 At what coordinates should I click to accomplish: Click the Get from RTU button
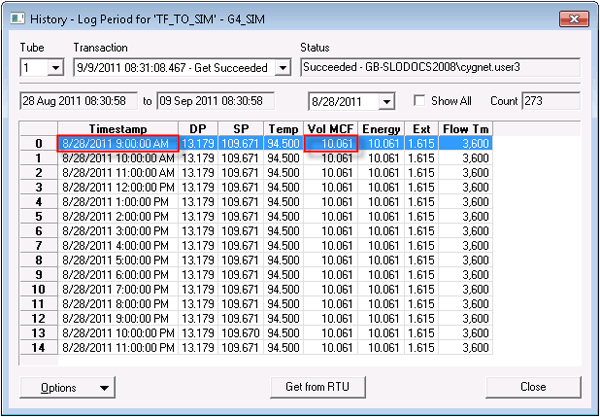coord(318,387)
